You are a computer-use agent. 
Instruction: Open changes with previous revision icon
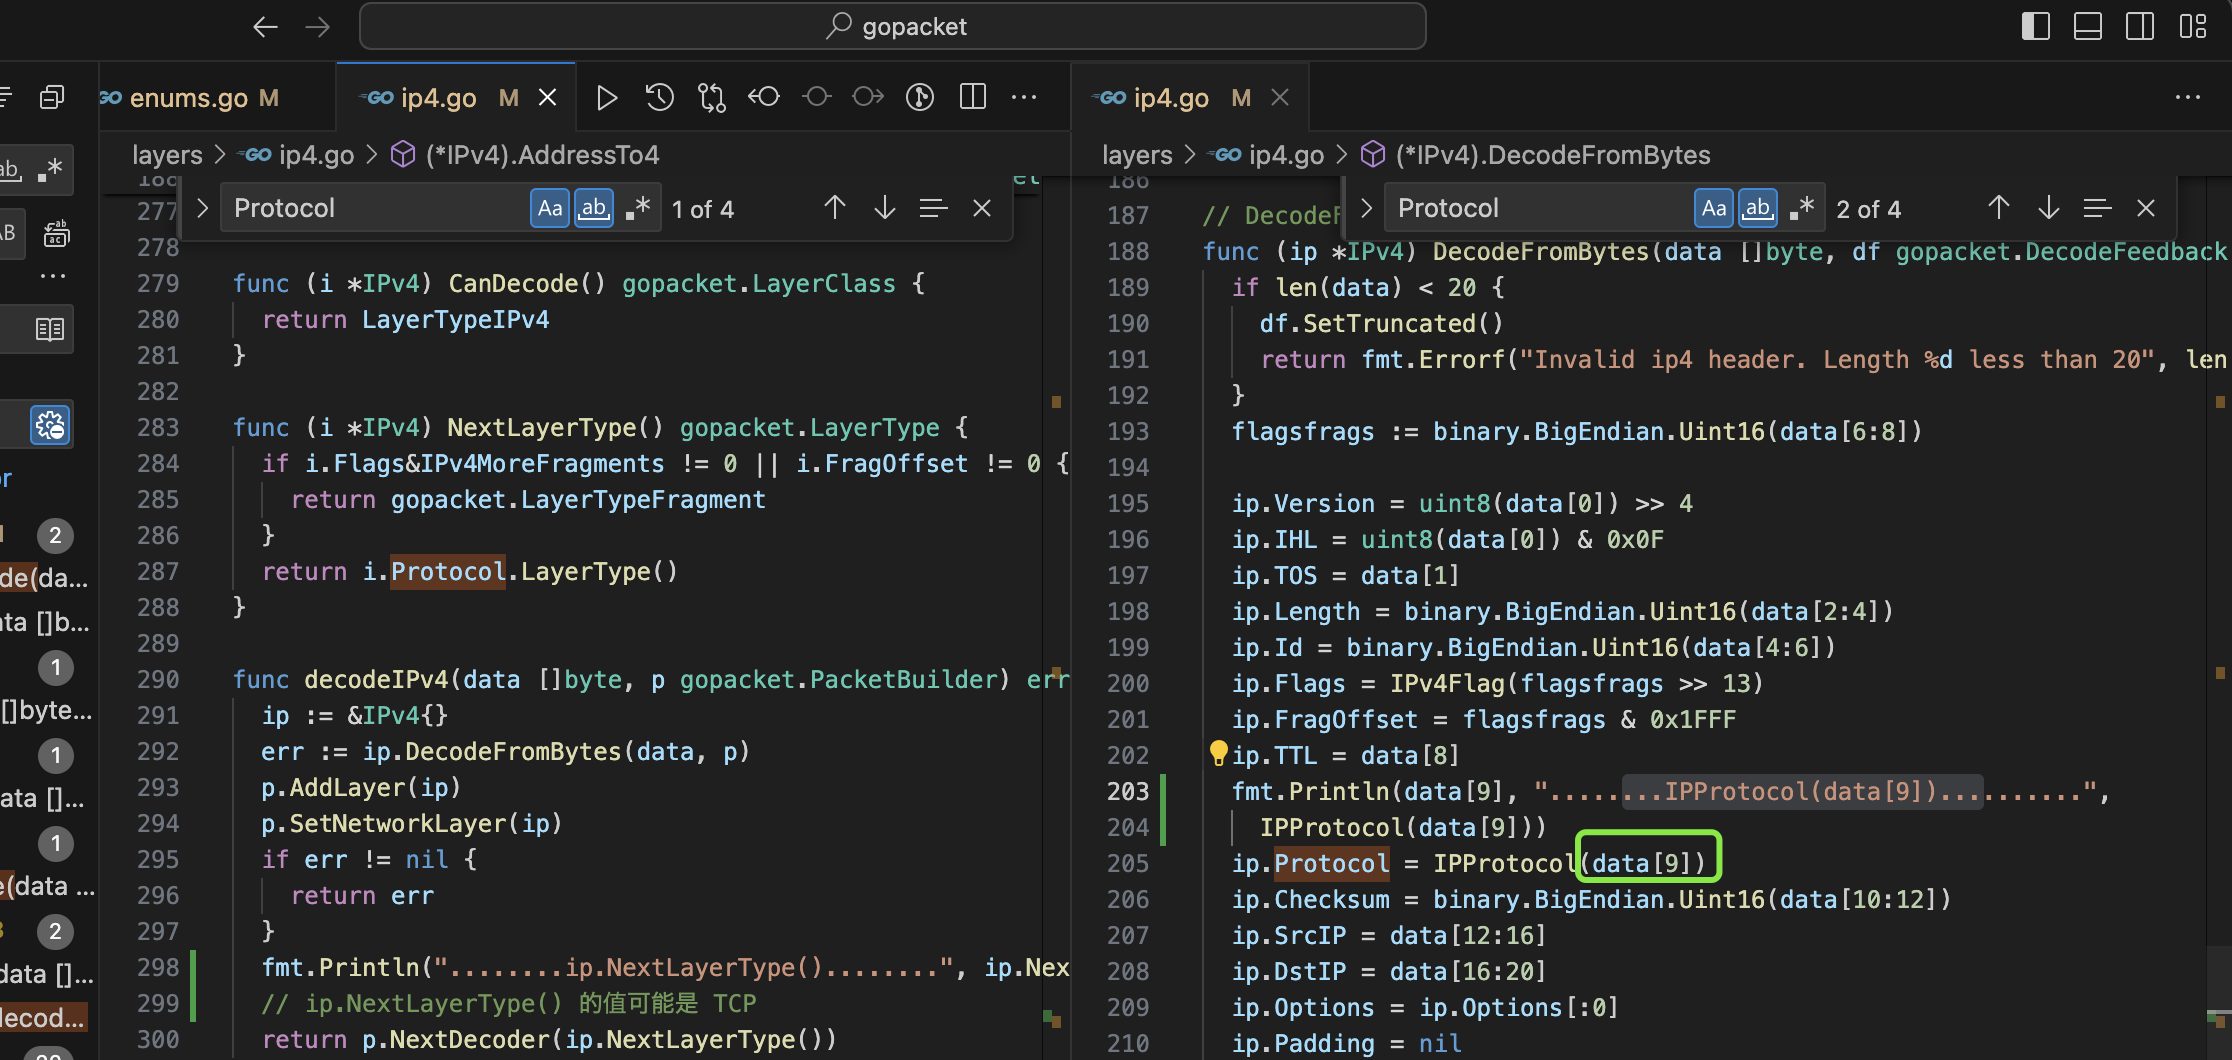point(764,97)
